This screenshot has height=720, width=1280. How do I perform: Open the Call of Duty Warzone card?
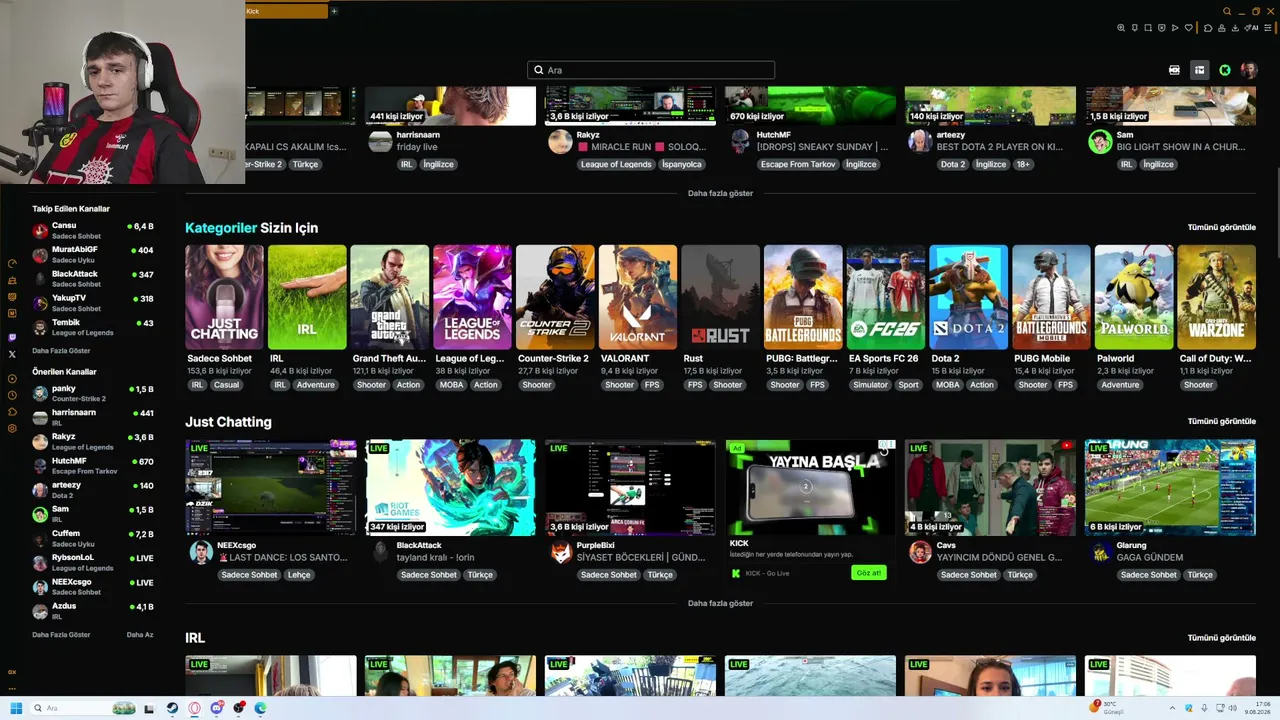coord(1217,297)
